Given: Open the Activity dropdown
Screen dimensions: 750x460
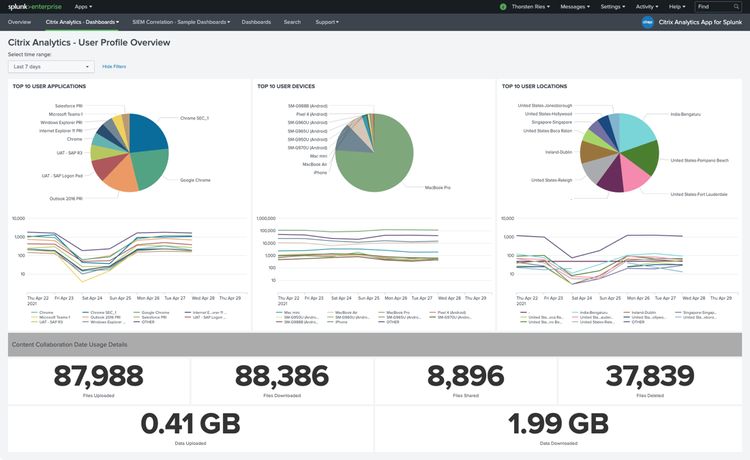Looking at the screenshot, I should pos(647,7).
